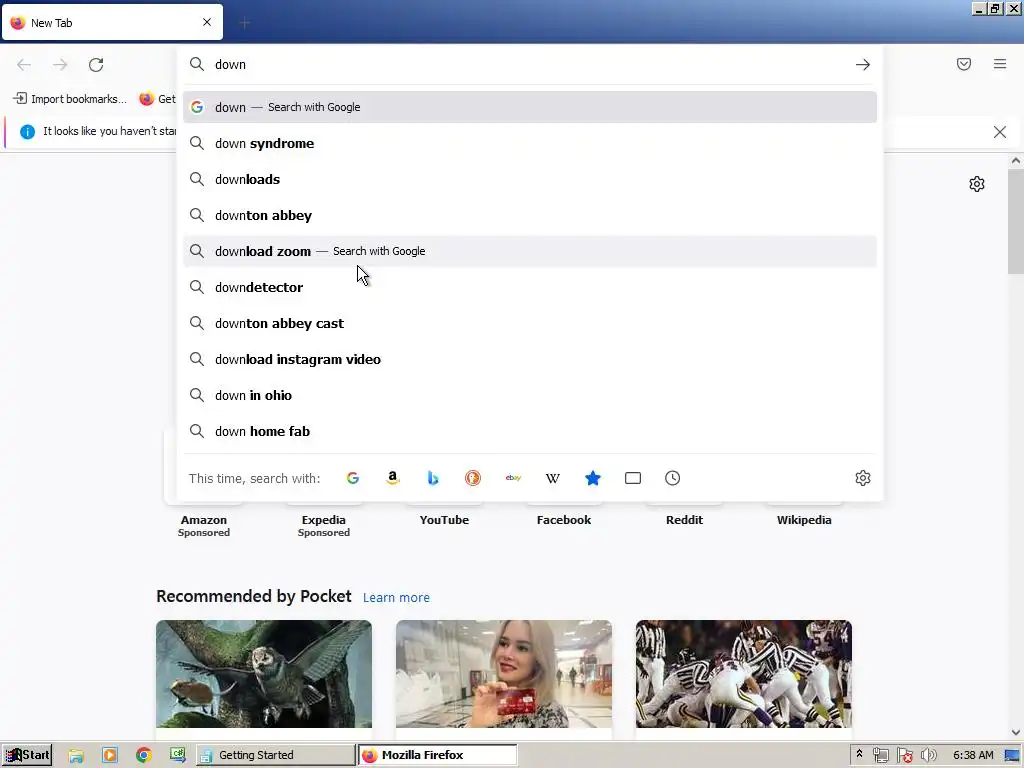Screen dimensions: 1024x768
Task: Click the Go arrow in the address bar
Action: pos(863,65)
